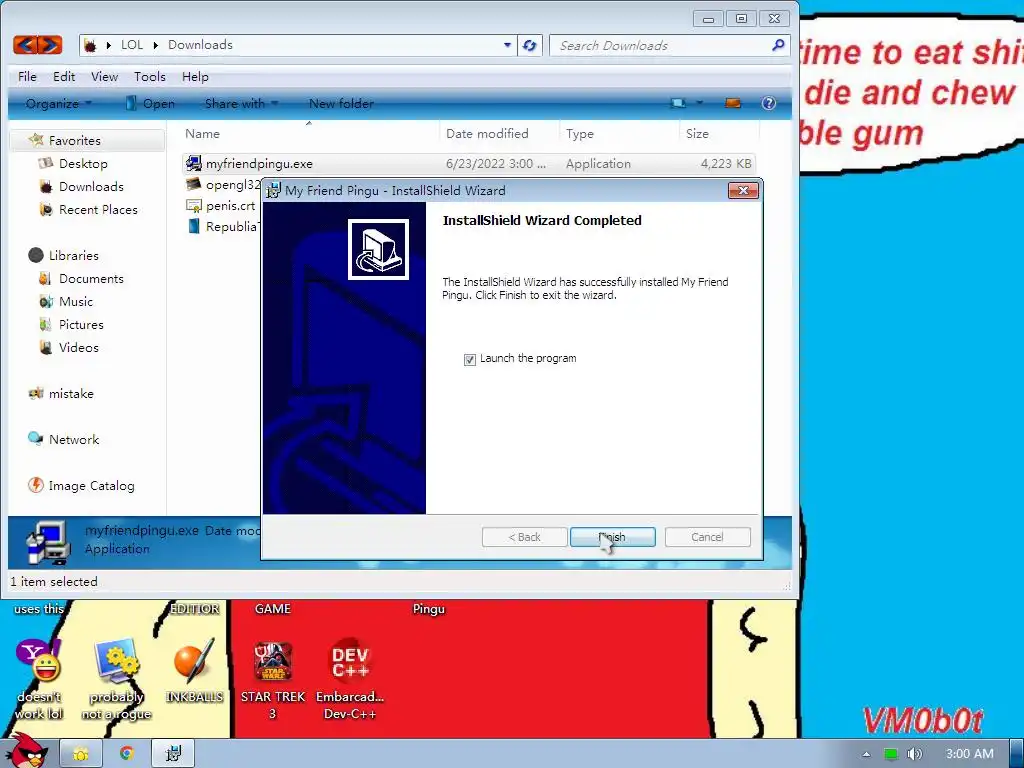1024x768 pixels.
Task: Select Downloads in the Favorites sidebar
Action: click(91, 187)
